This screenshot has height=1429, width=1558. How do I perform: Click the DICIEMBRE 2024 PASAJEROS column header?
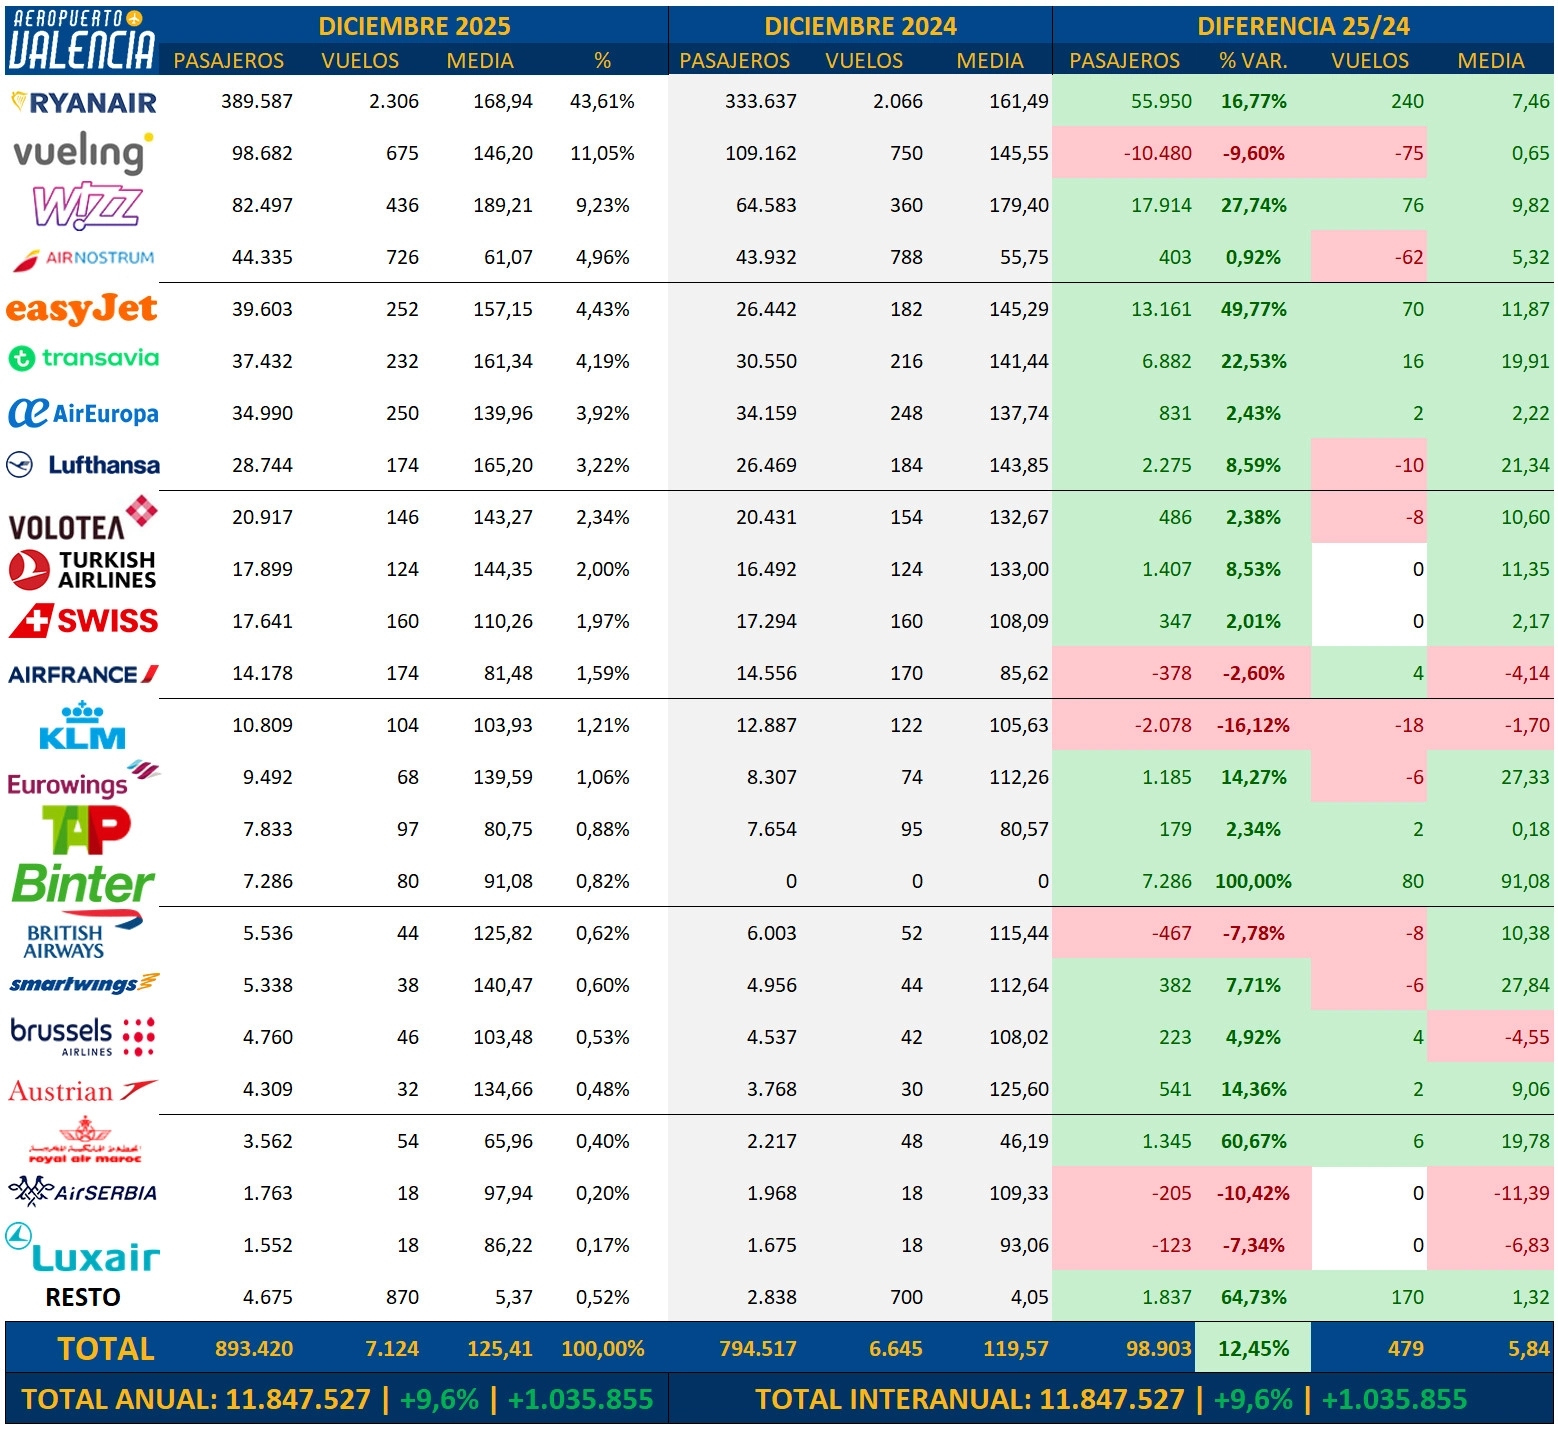734,61
